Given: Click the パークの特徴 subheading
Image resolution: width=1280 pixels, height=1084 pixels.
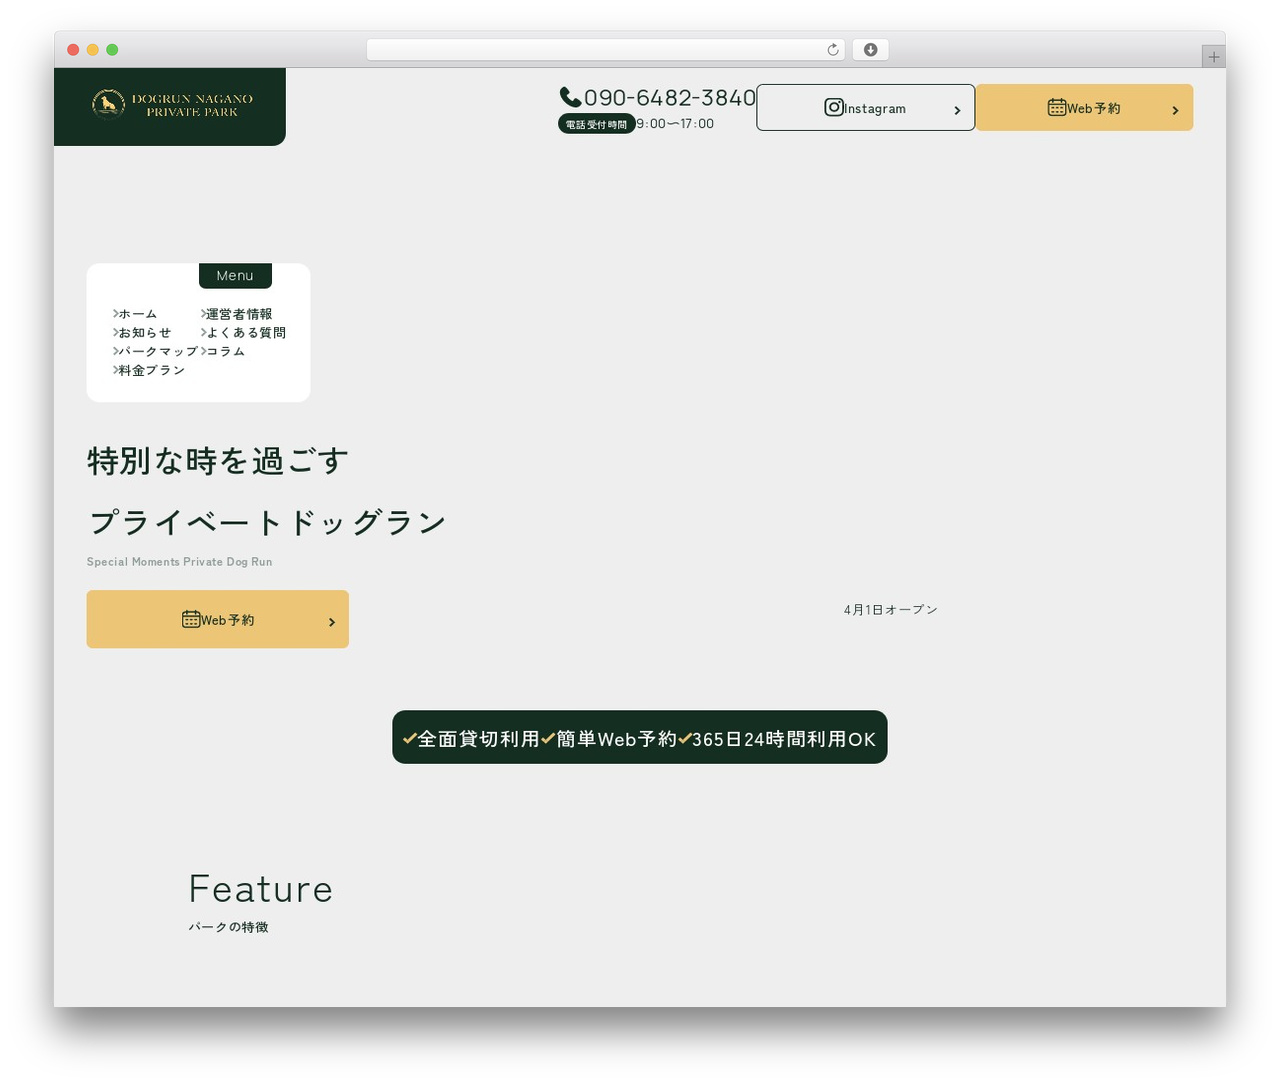Looking at the screenshot, I should click(x=228, y=927).
